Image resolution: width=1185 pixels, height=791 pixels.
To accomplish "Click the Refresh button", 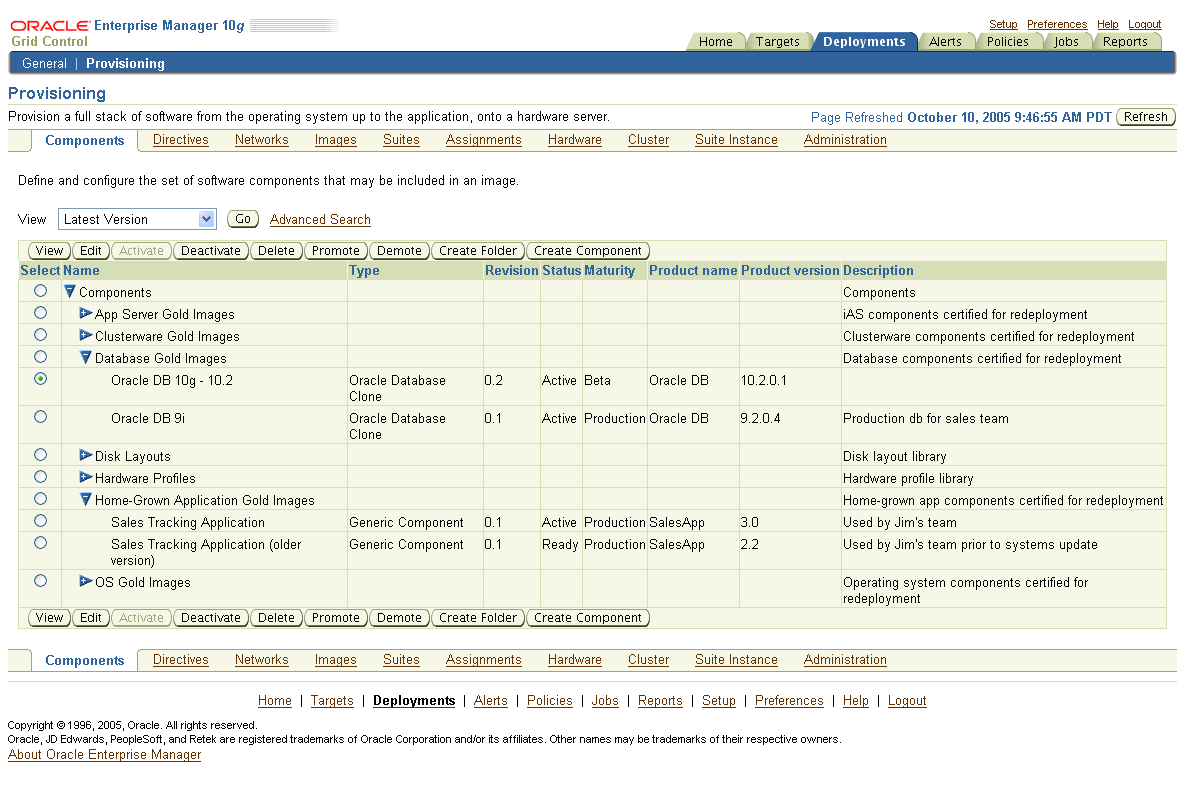I will (x=1145, y=116).
